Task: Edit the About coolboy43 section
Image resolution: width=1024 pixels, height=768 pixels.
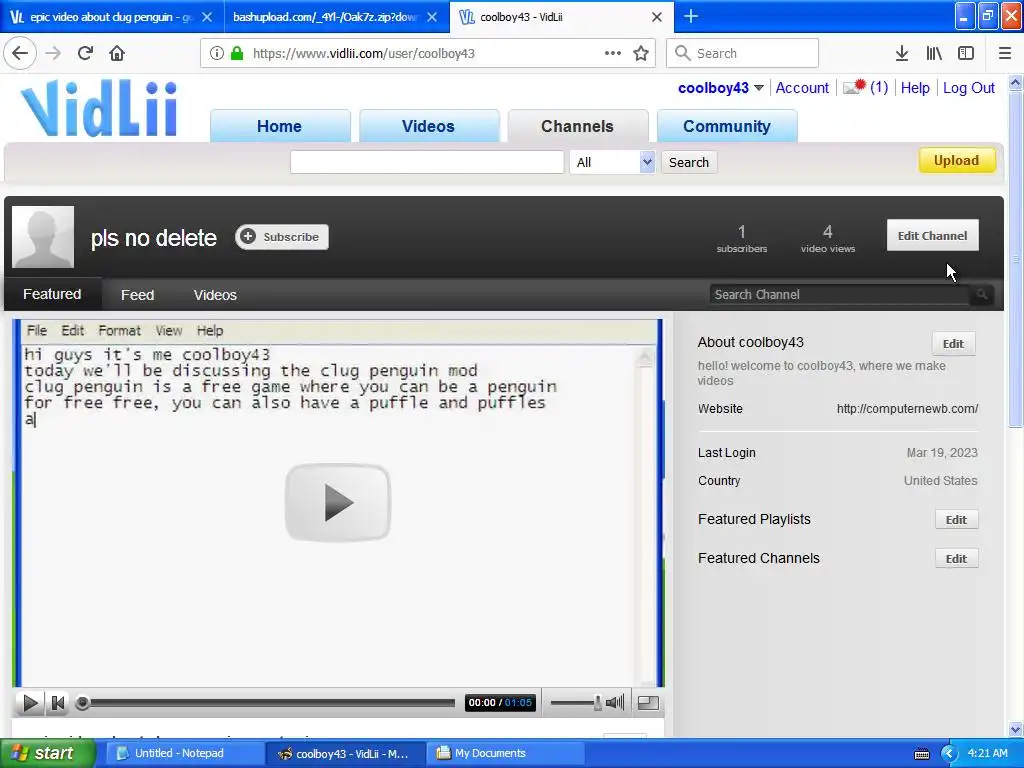Action: (953, 344)
